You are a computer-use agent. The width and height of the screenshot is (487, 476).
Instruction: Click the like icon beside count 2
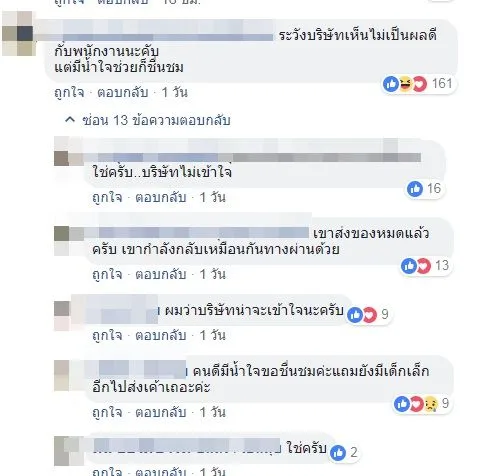coord(338,453)
